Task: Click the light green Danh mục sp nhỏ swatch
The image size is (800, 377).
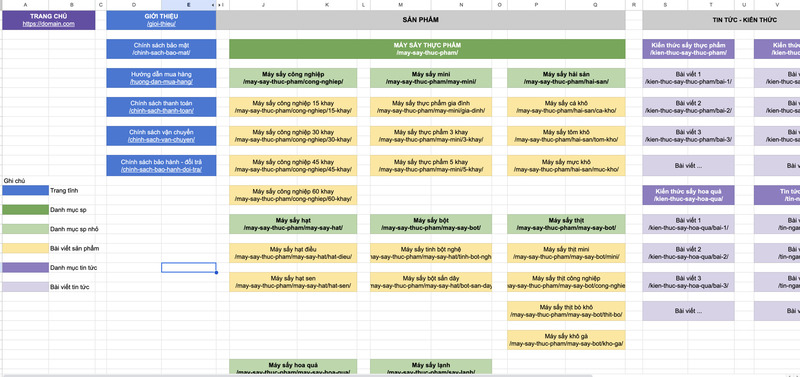Action: point(26,229)
